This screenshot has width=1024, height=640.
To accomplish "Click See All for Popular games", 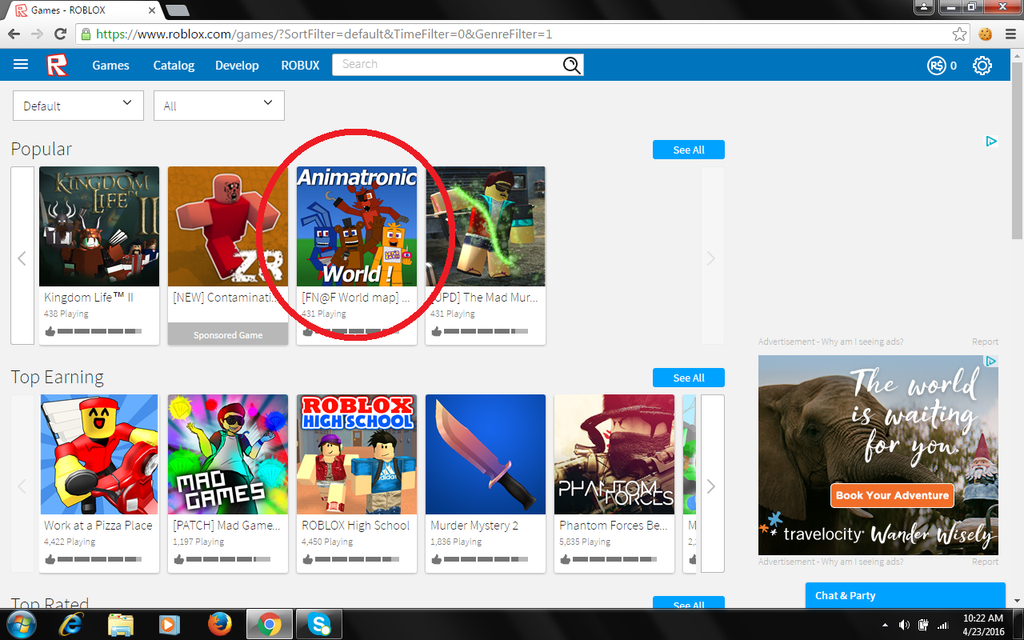I will 688,150.
